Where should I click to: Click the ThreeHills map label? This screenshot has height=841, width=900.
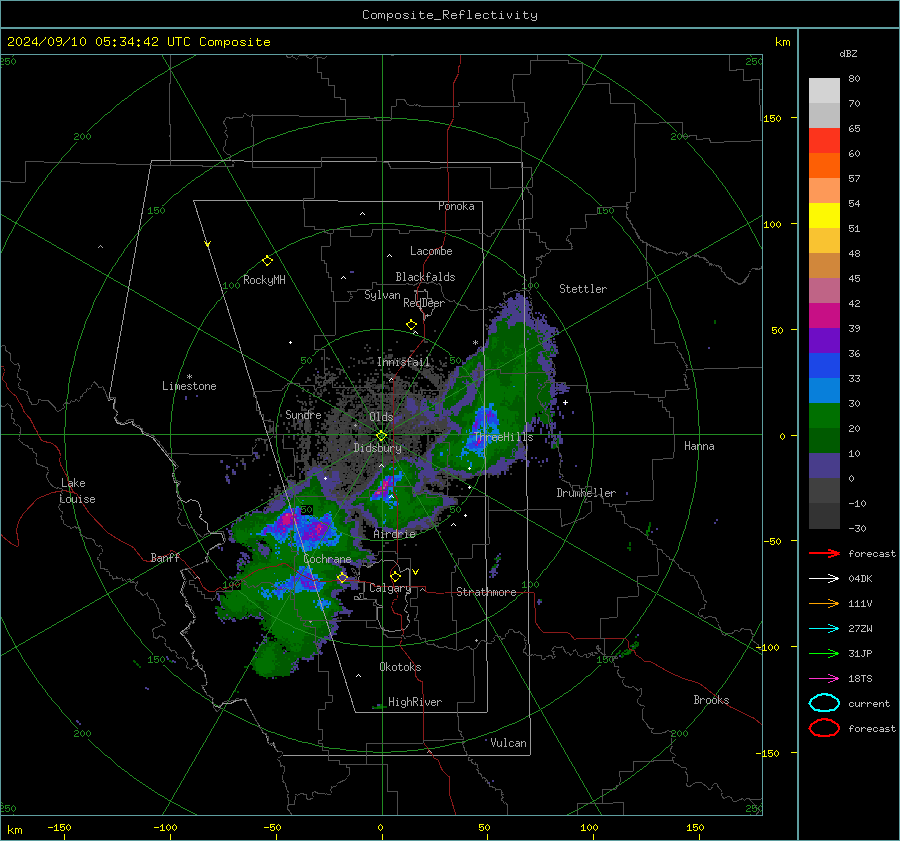[x=503, y=437]
